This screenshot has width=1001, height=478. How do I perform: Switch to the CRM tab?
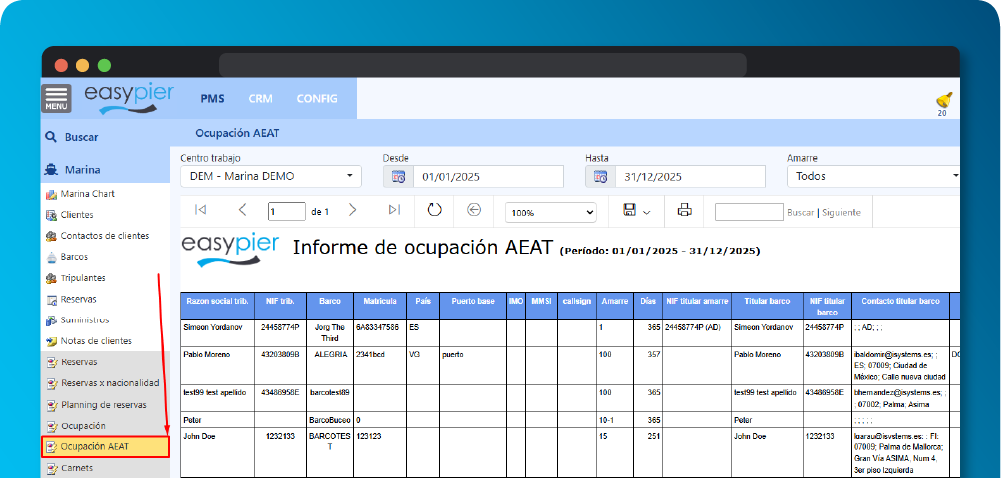(260, 99)
